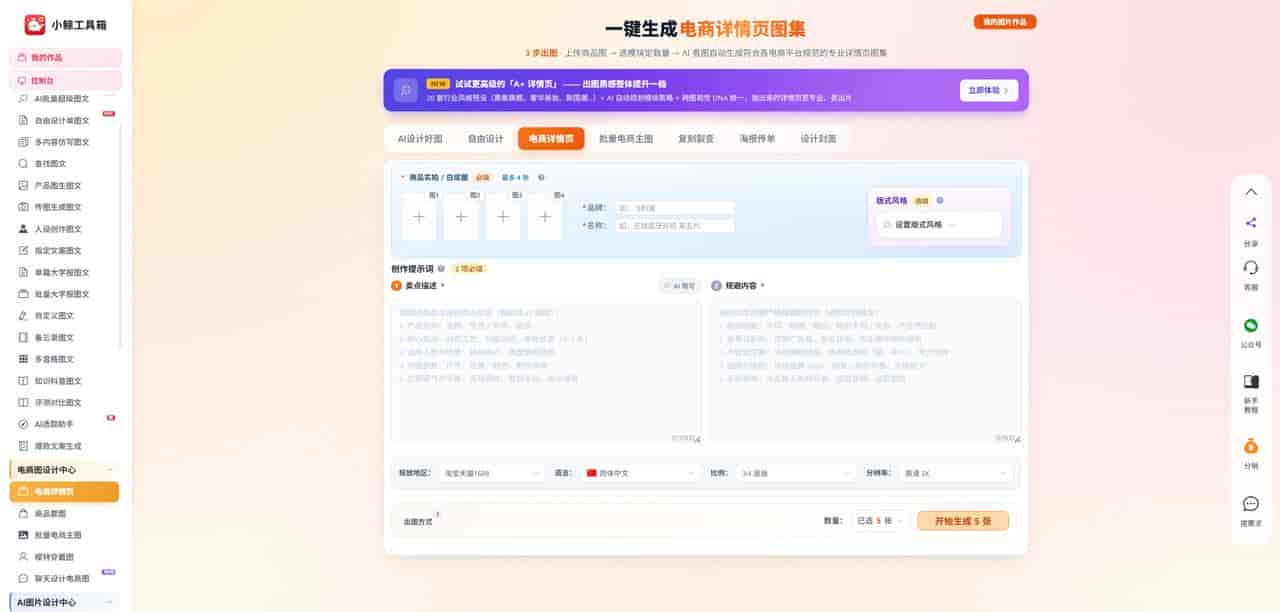The image size is (1280, 612).
Task: Open AI批量超级图文 in the sidebar
Action: click(x=64, y=98)
